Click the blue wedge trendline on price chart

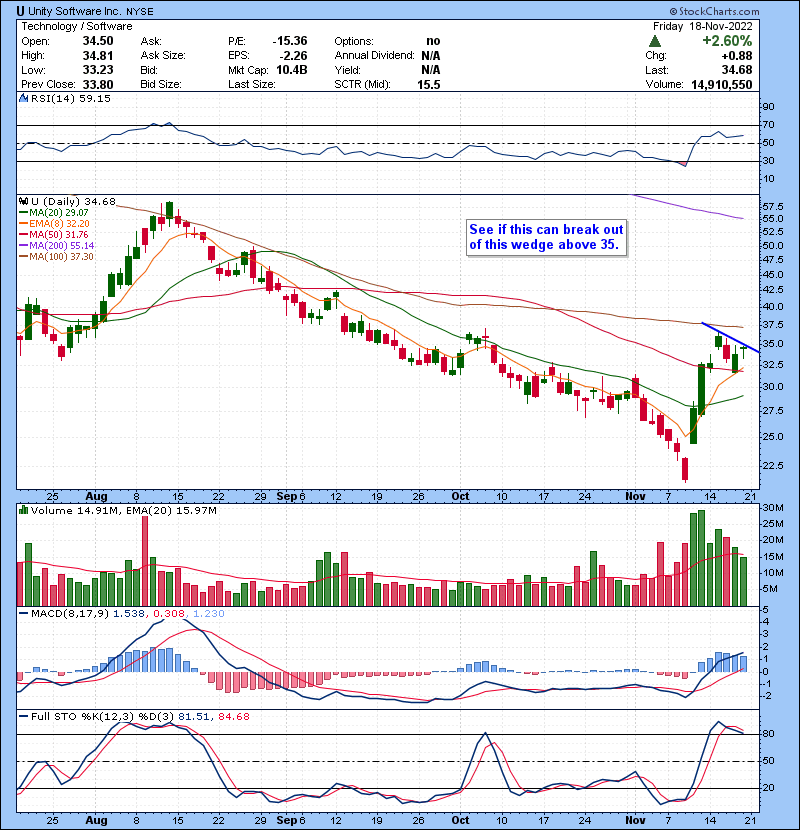tap(731, 337)
